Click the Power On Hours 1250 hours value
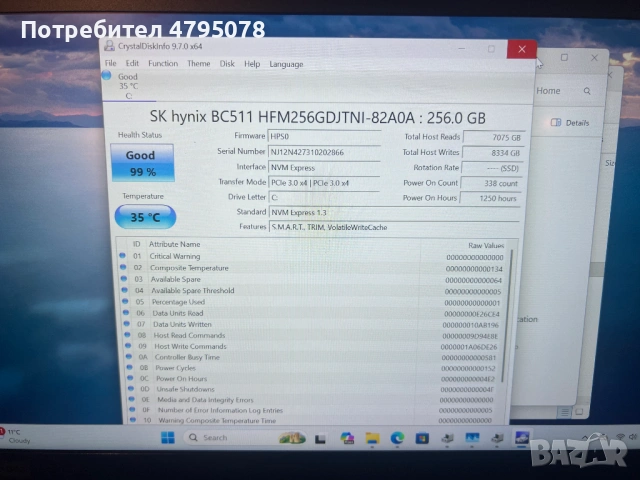Image resolution: width=640 pixels, height=480 pixels. click(490, 198)
